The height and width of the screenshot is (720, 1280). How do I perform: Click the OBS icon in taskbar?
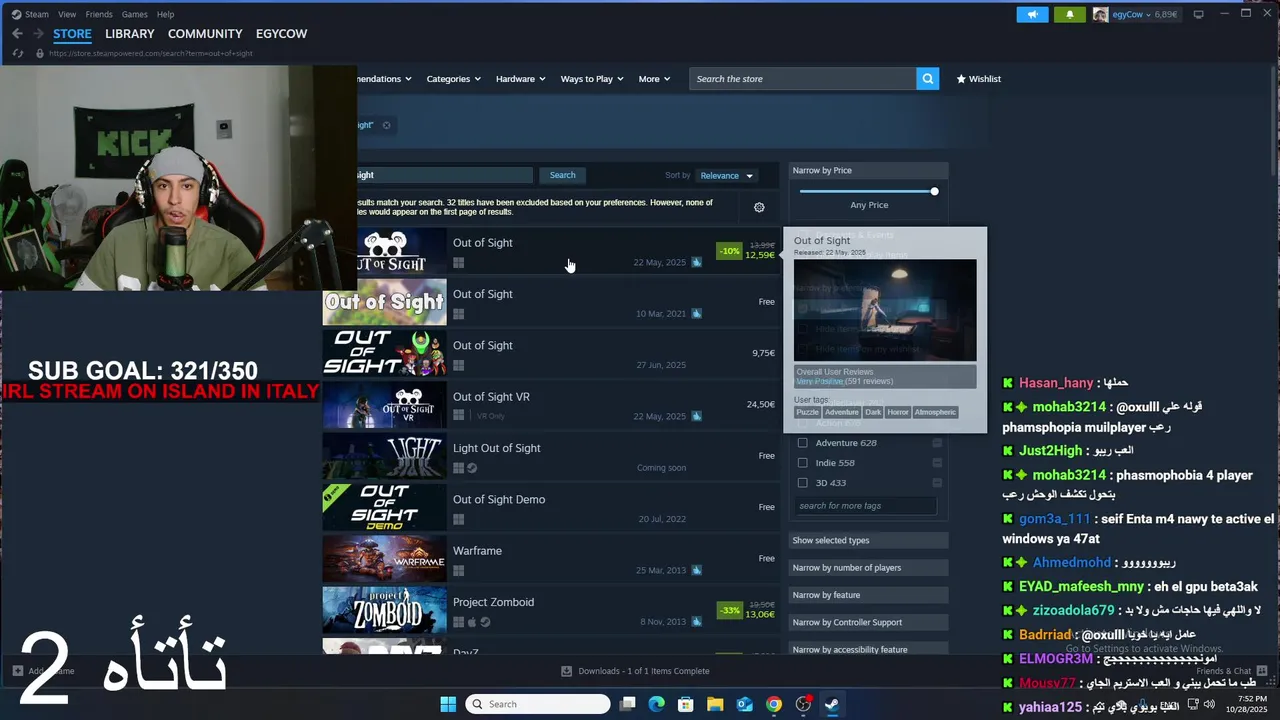[803, 704]
